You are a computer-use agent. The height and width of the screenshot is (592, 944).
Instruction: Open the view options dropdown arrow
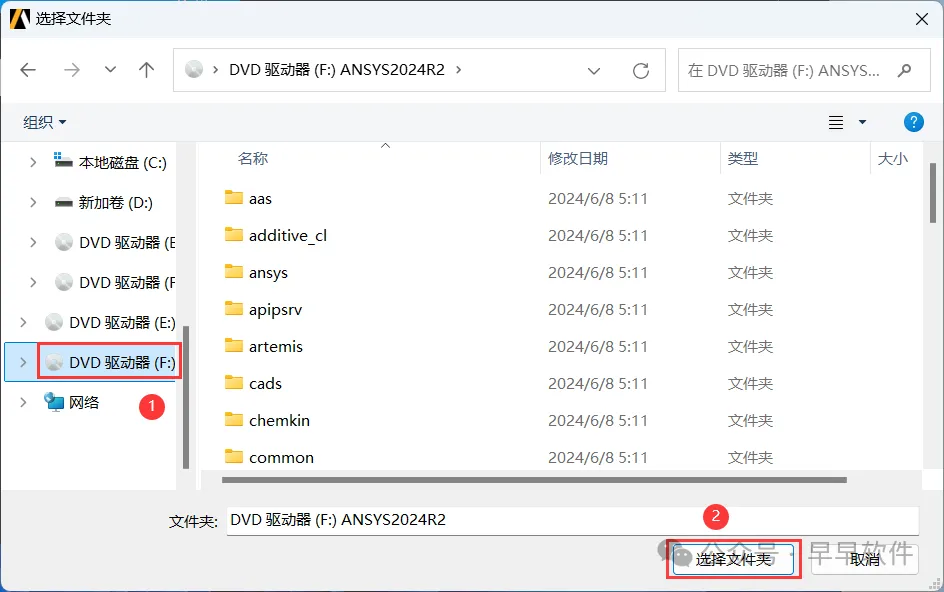pos(862,122)
